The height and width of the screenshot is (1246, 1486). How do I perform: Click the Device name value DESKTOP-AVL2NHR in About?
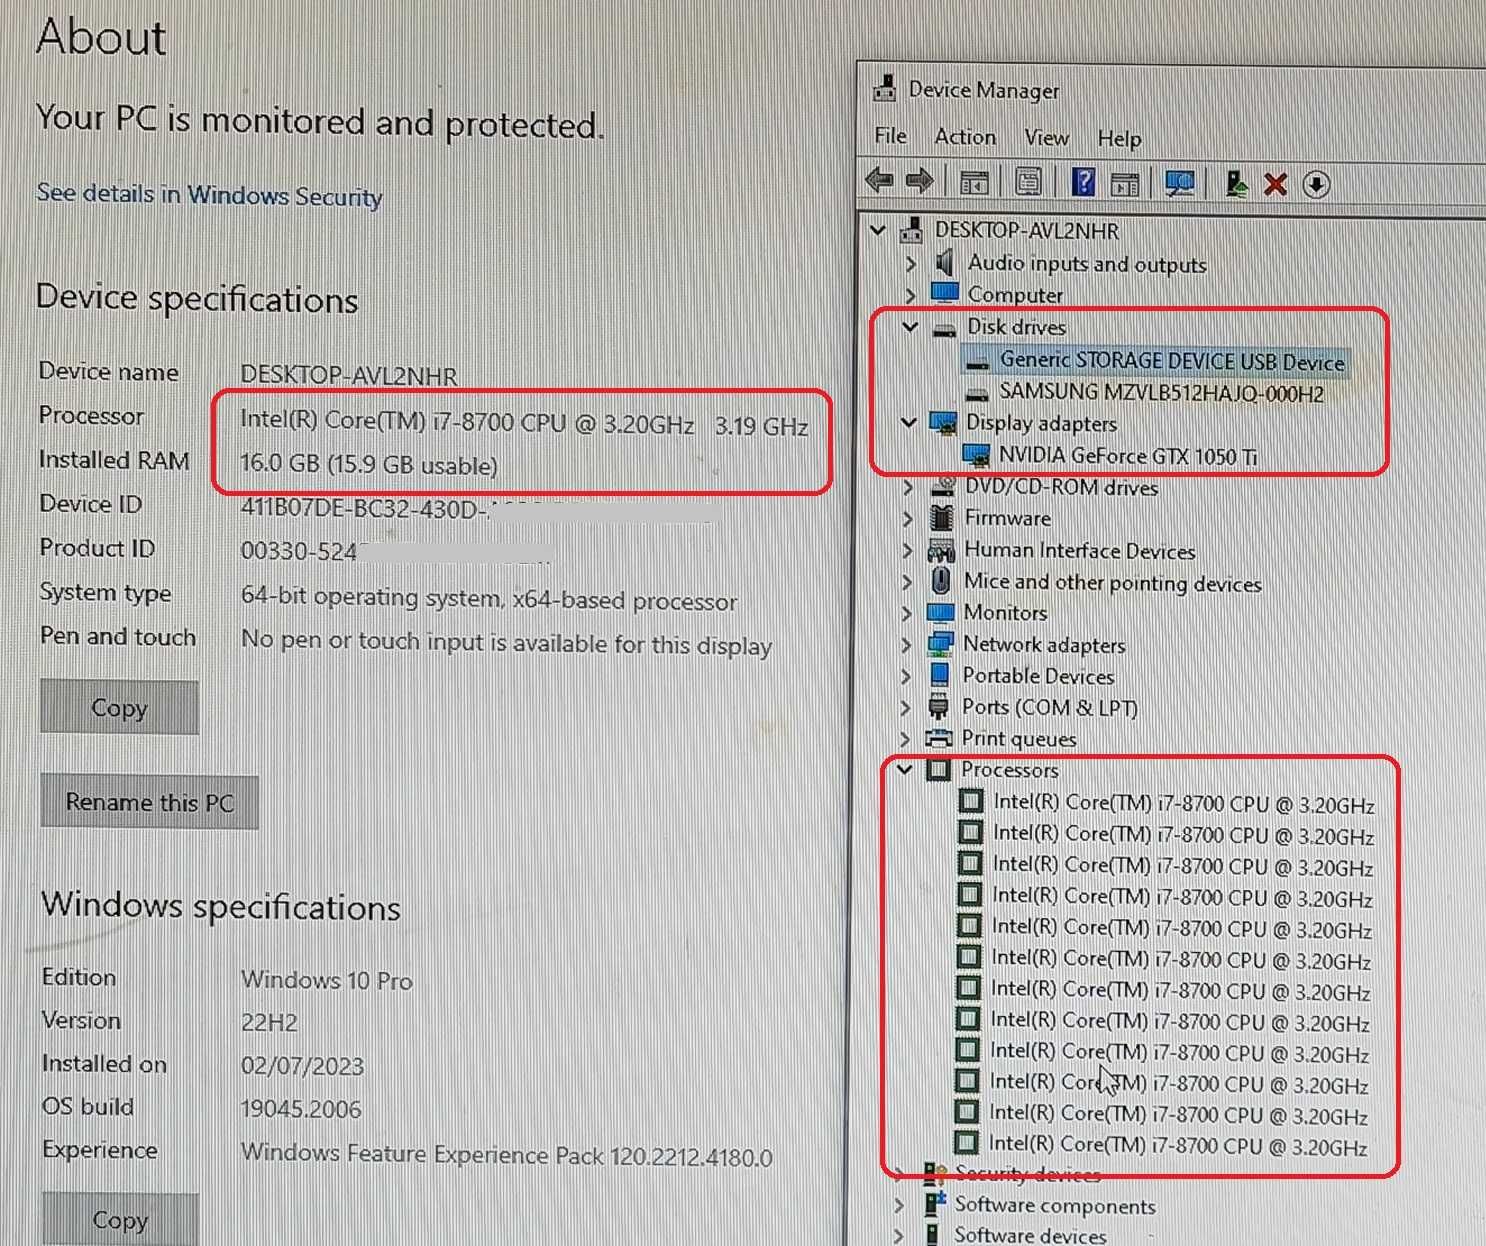pyautogui.click(x=348, y=375)
